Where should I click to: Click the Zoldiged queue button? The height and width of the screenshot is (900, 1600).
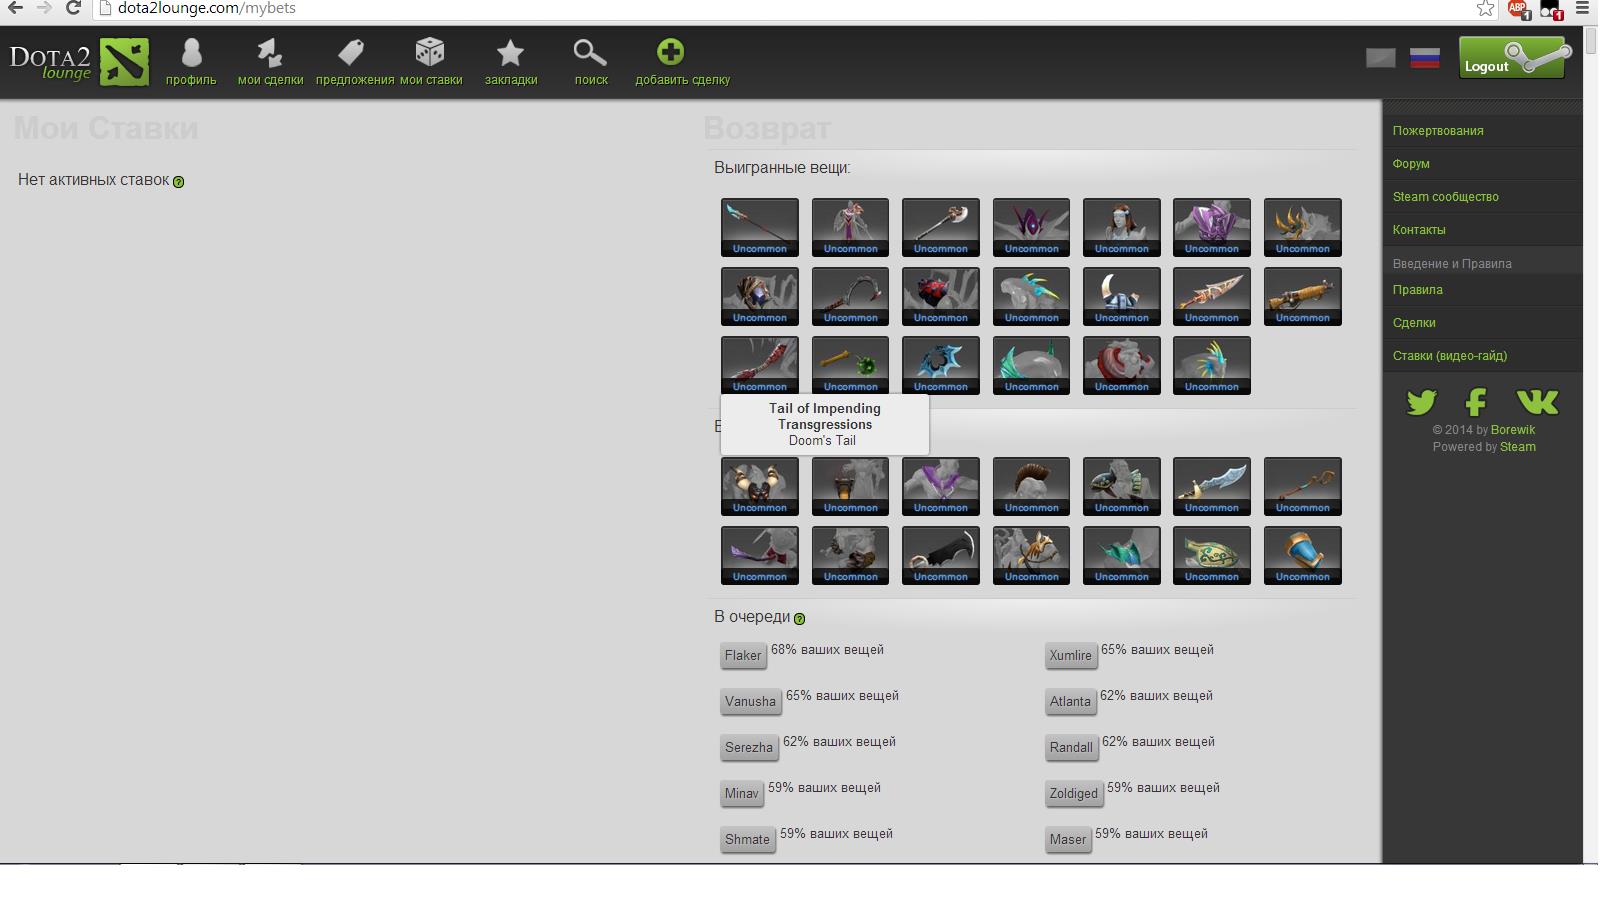coord(1074,794)
